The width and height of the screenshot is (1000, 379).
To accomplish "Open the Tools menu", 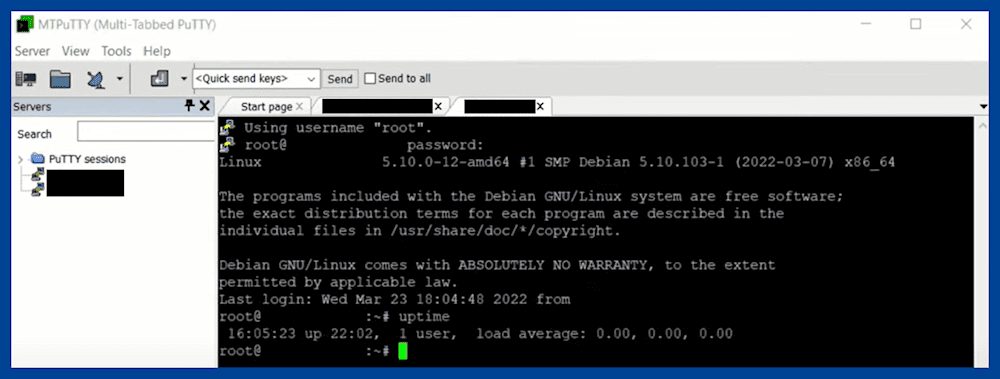I will point(116,51).
